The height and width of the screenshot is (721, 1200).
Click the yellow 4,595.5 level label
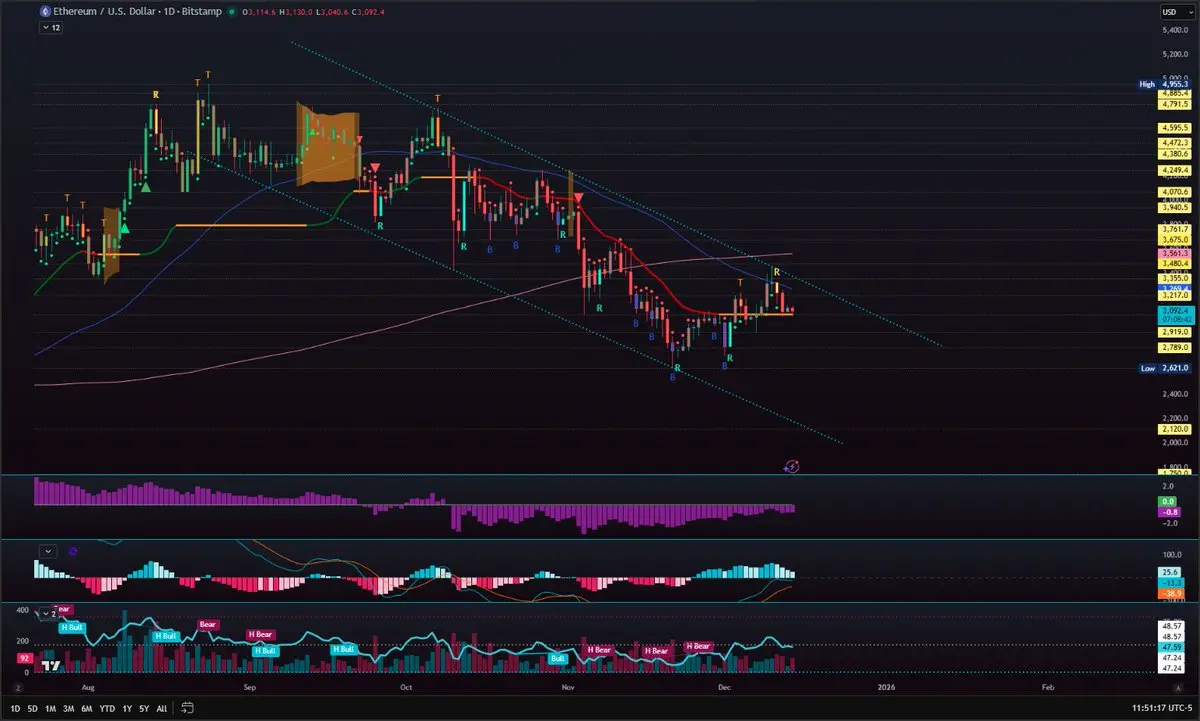pyautogui.click(x=1173, y=128)
